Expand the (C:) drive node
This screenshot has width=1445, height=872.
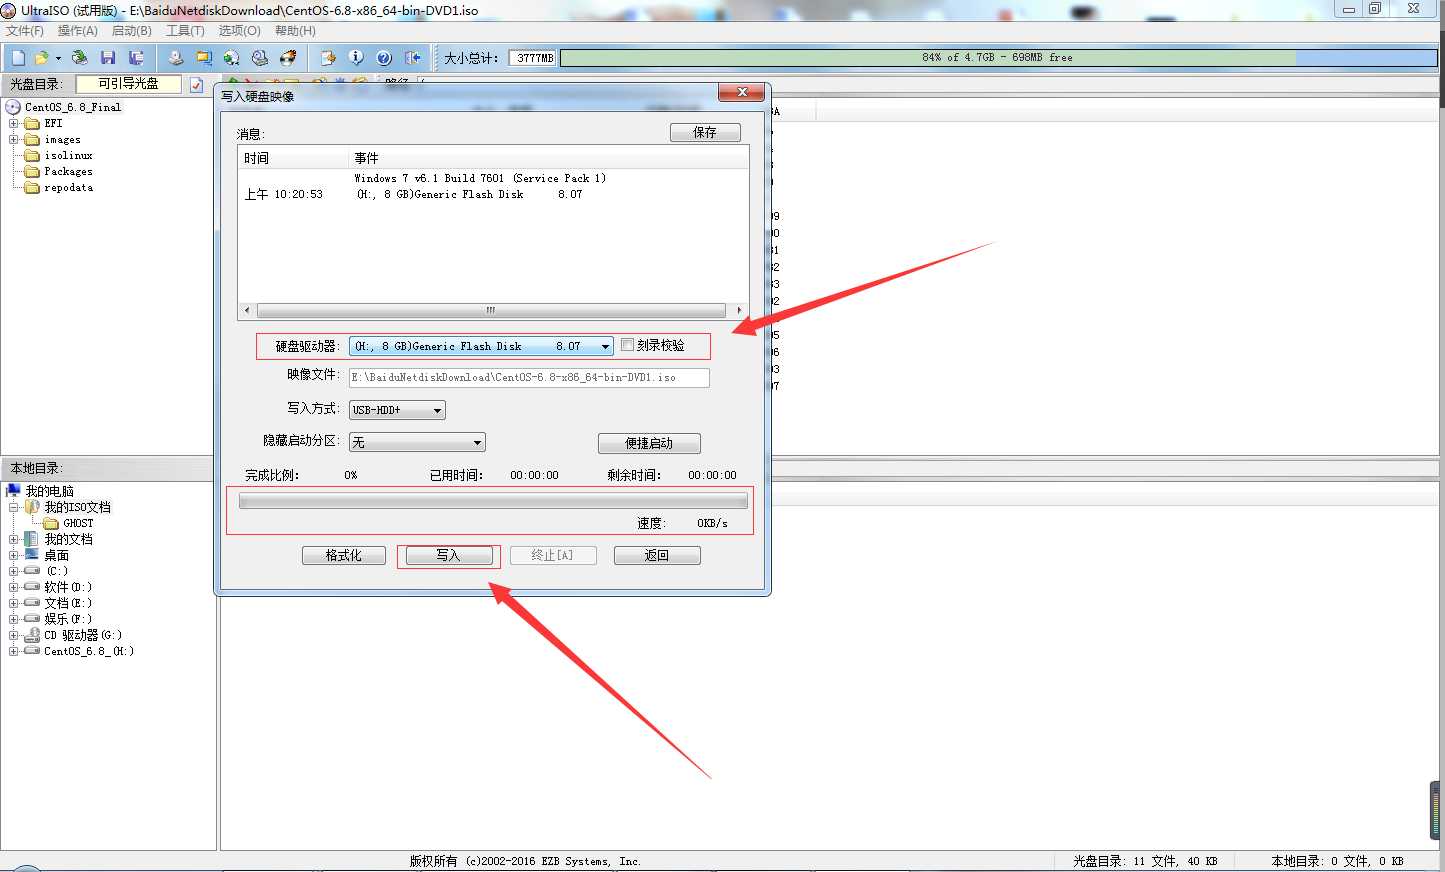[14, 571]
